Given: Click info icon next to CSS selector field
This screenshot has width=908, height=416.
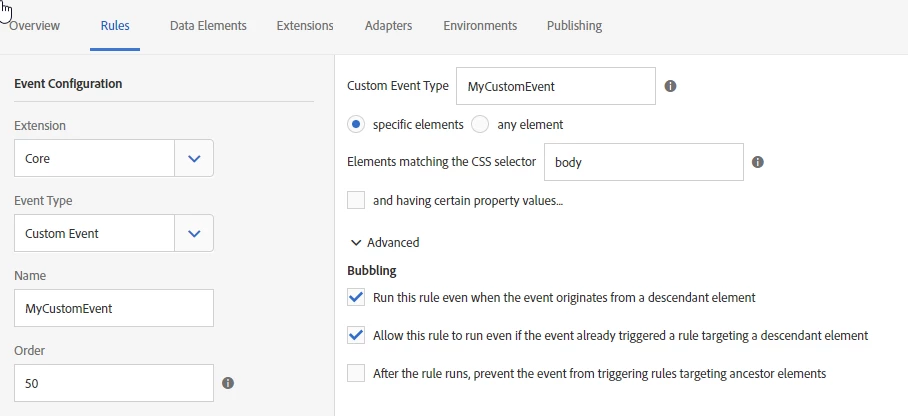Looking at the screenshot, I should tap(757, 162).
